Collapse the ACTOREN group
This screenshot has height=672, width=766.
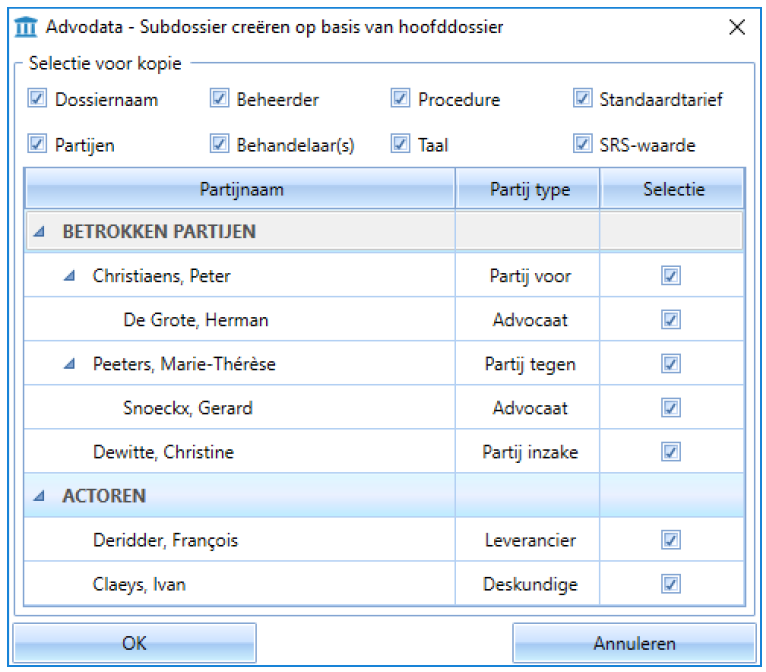pos(39,496)
